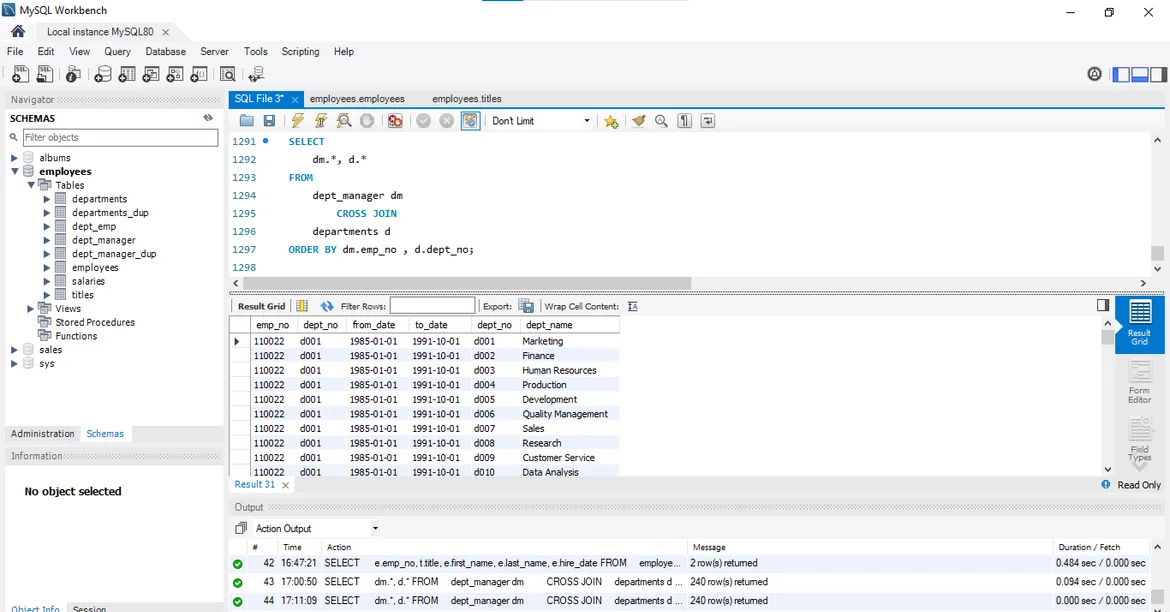Collapse the employees schema tree
The image size is (1170, 612).
tap(15, 172)
